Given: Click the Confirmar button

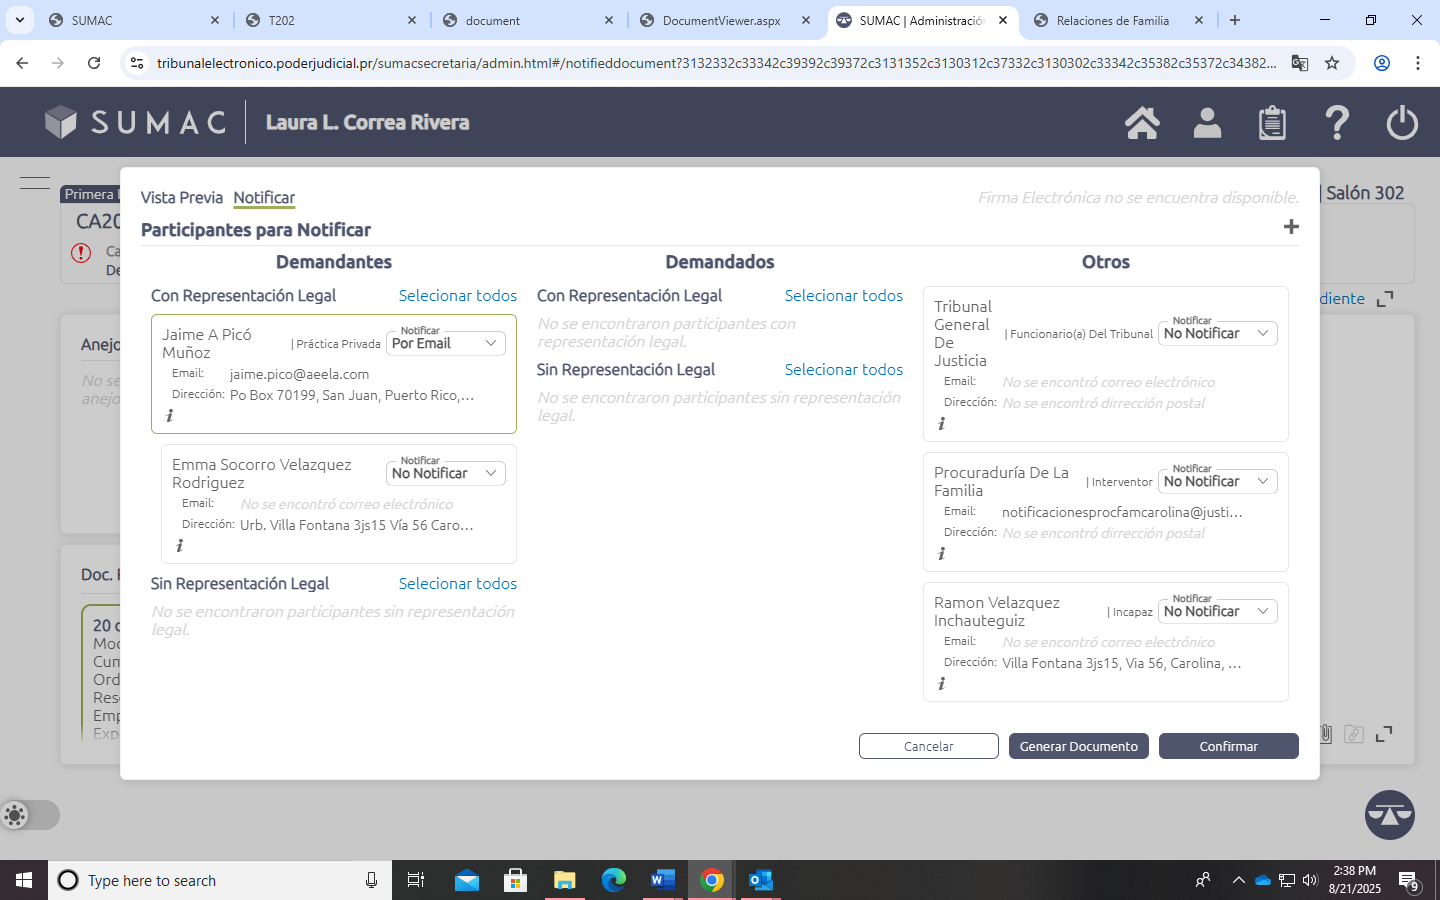Looking at the screenshot, I should 1228,746.
